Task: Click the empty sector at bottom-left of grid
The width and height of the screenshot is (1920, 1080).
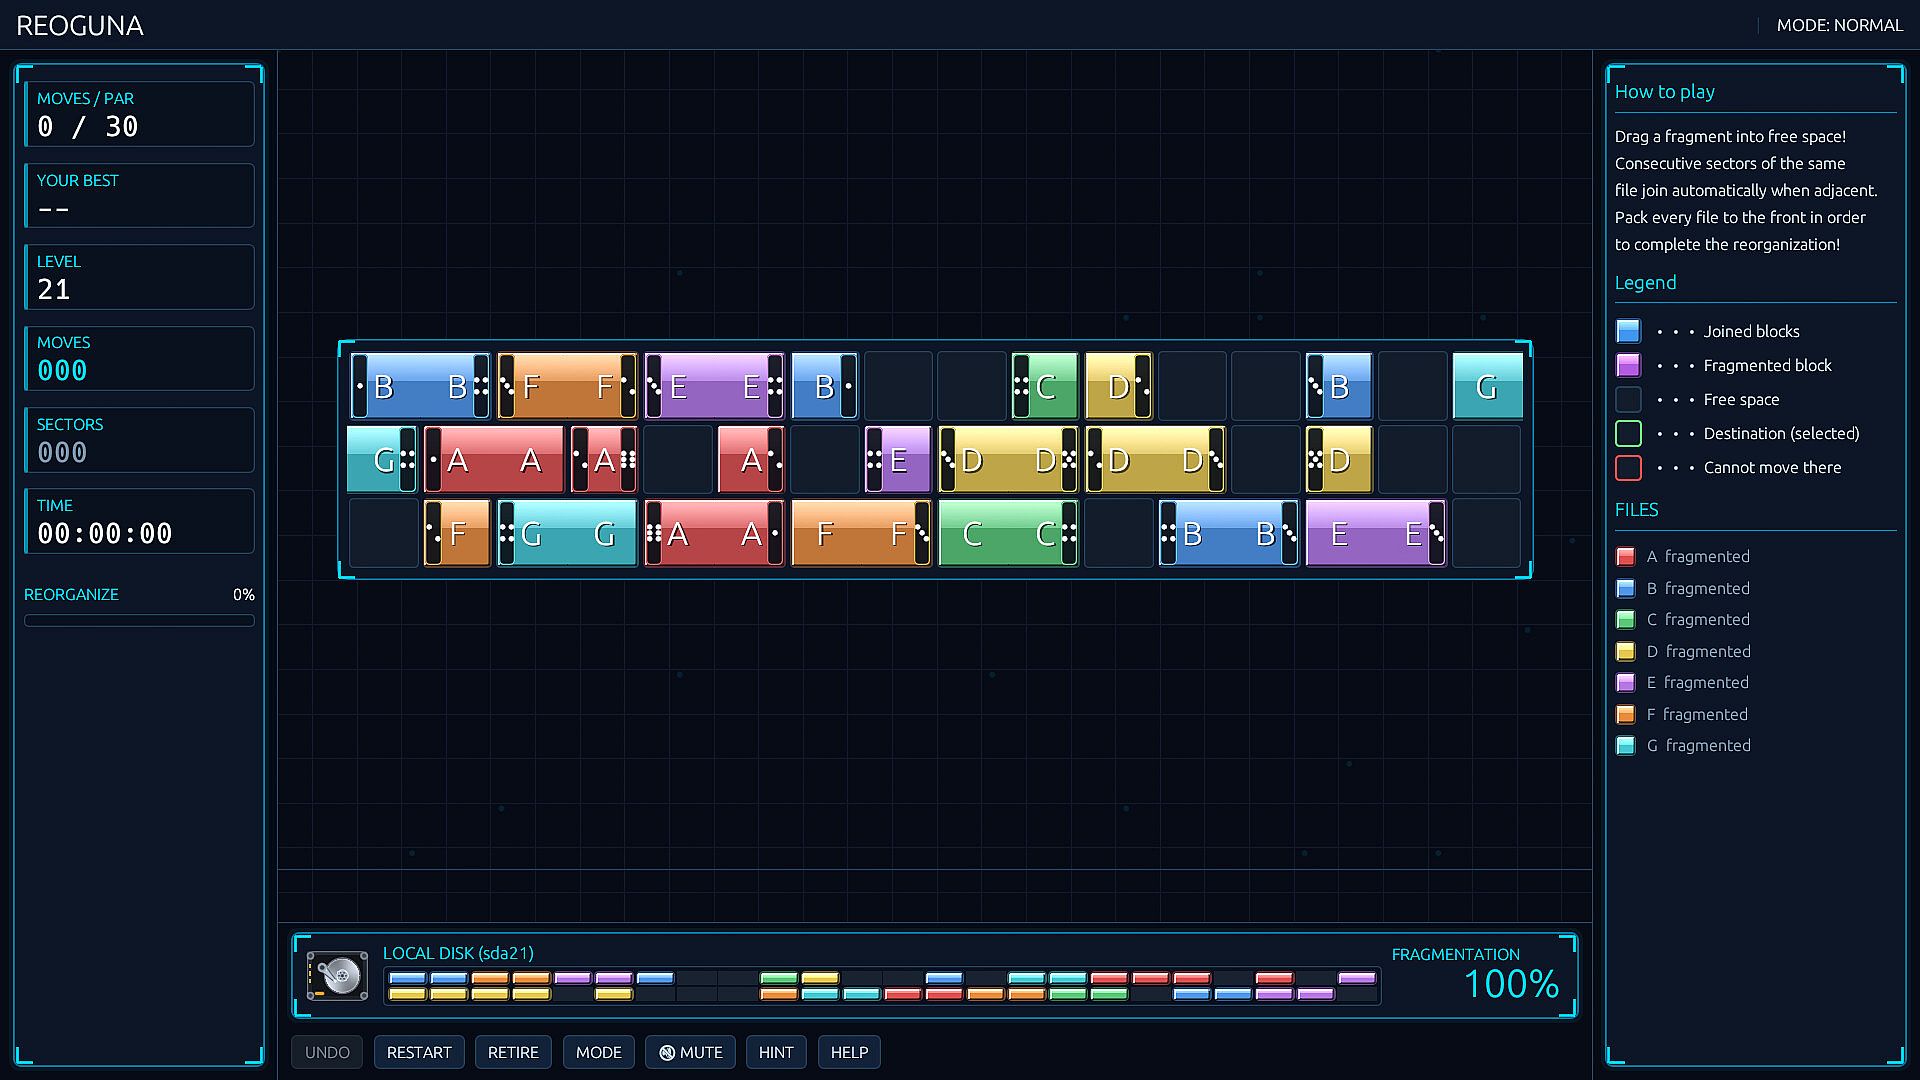Action: [384, 534]
